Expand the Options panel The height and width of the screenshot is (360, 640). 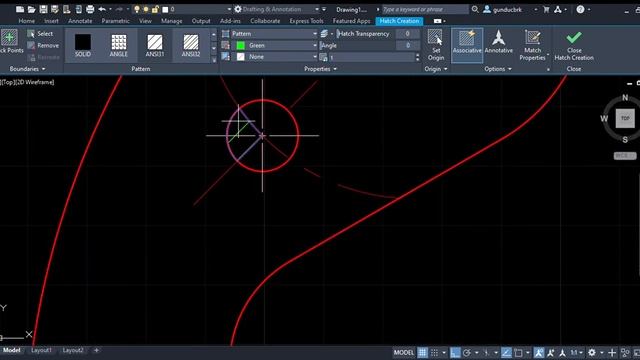coord(498,69)
